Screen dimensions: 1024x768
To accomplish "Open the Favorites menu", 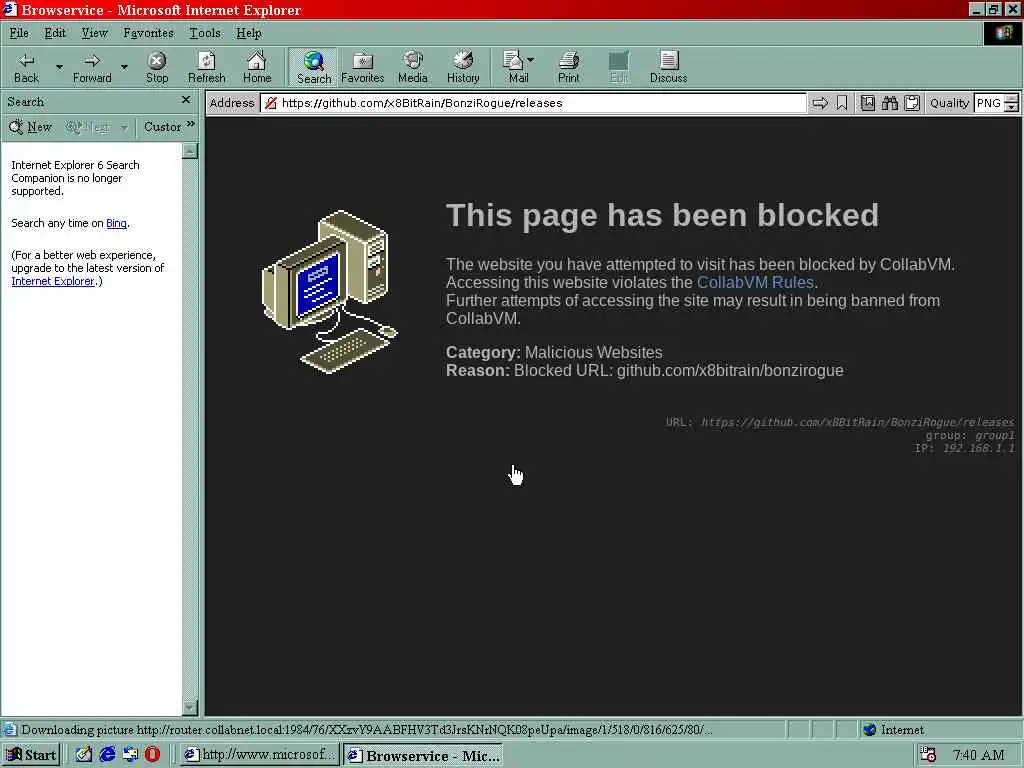I will 148,33.
